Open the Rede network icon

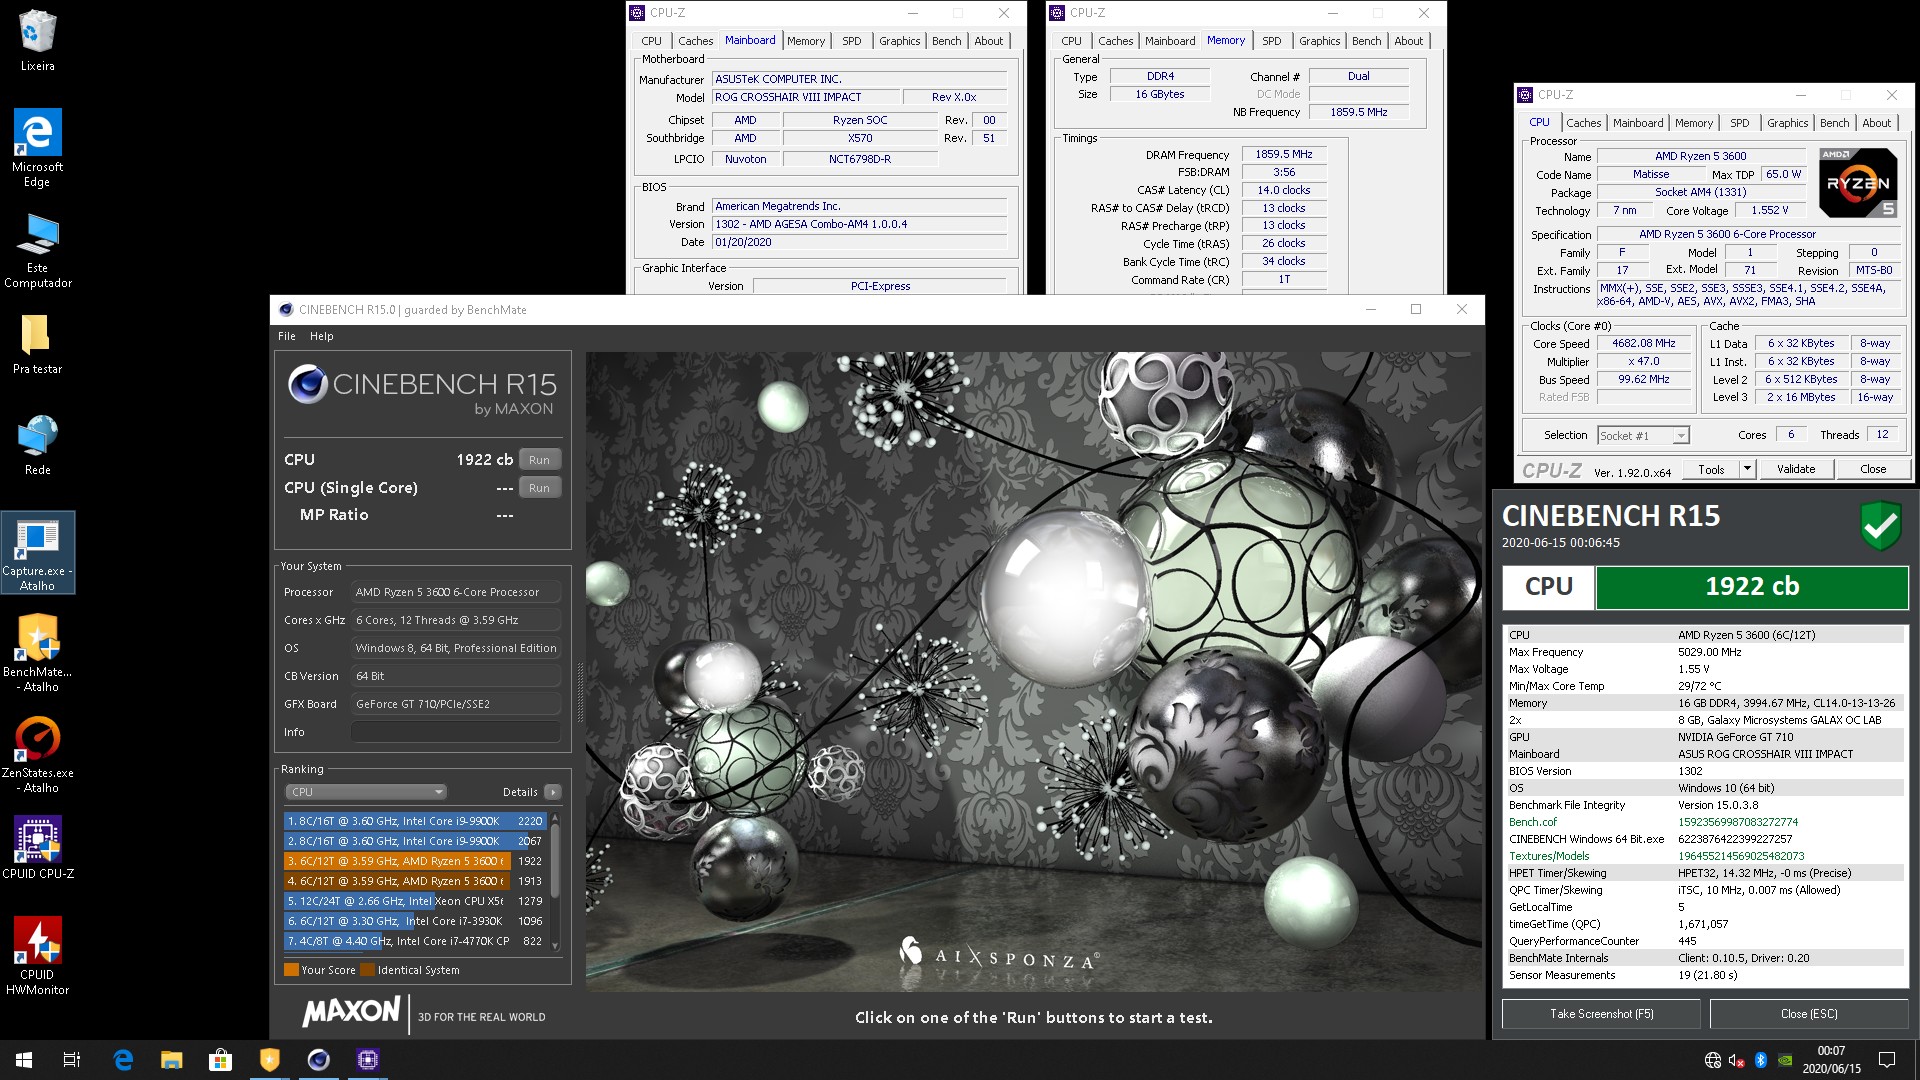coord(37,444)
